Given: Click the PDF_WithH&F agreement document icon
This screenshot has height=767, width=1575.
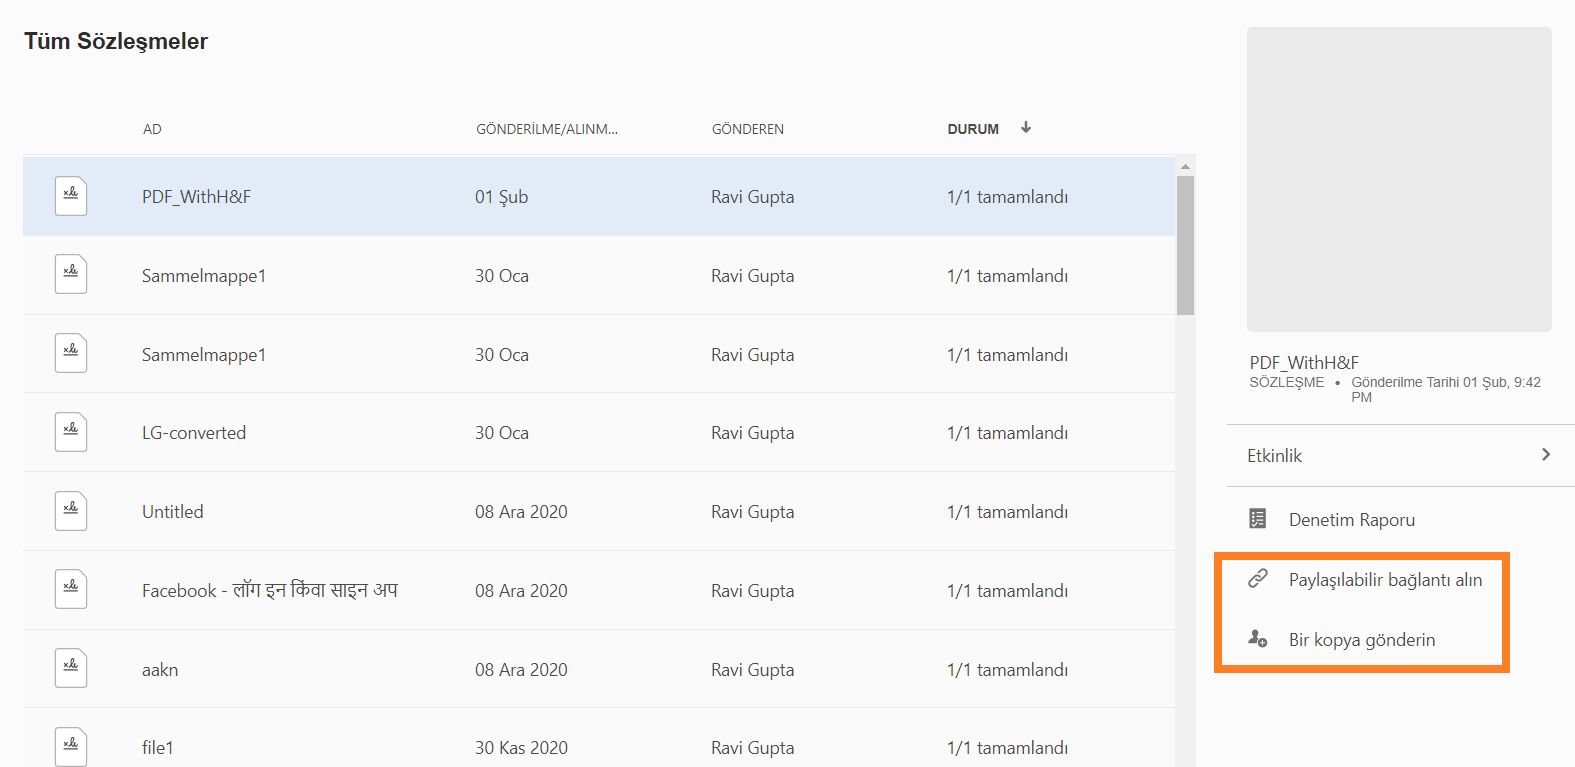Looking at the screenshot, I should pyautogui.click(x=71, y=196).
